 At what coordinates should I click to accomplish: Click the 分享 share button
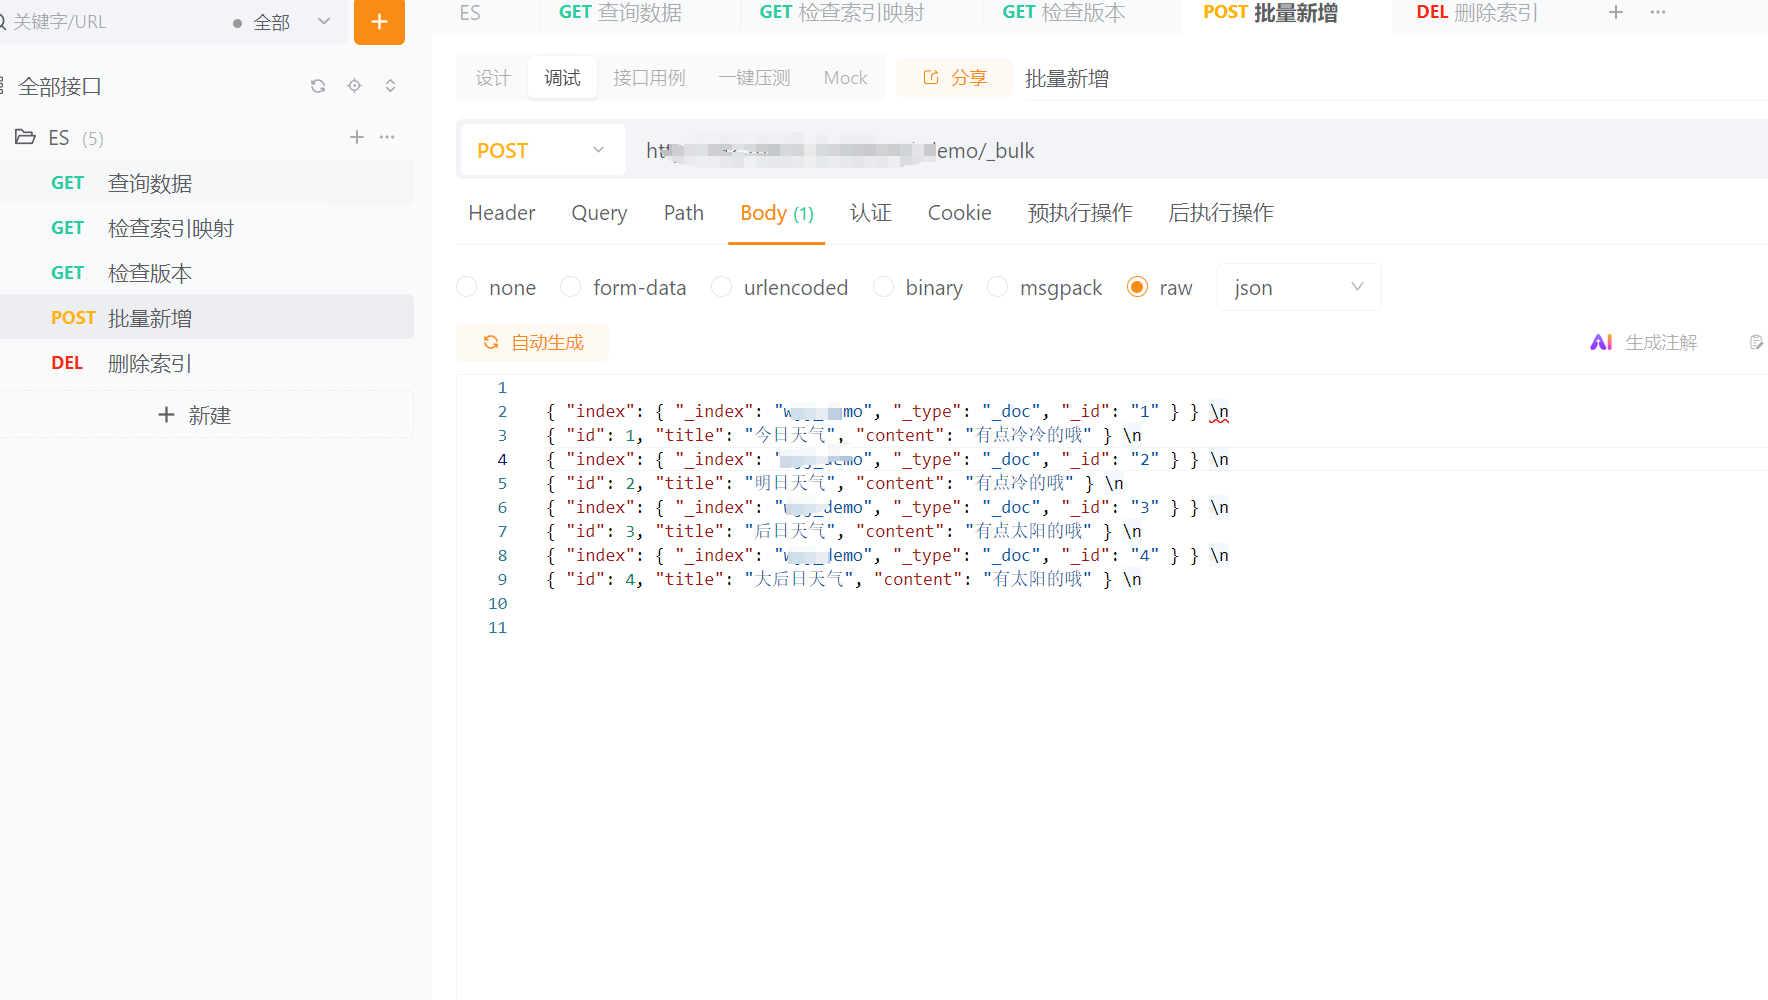954,77
